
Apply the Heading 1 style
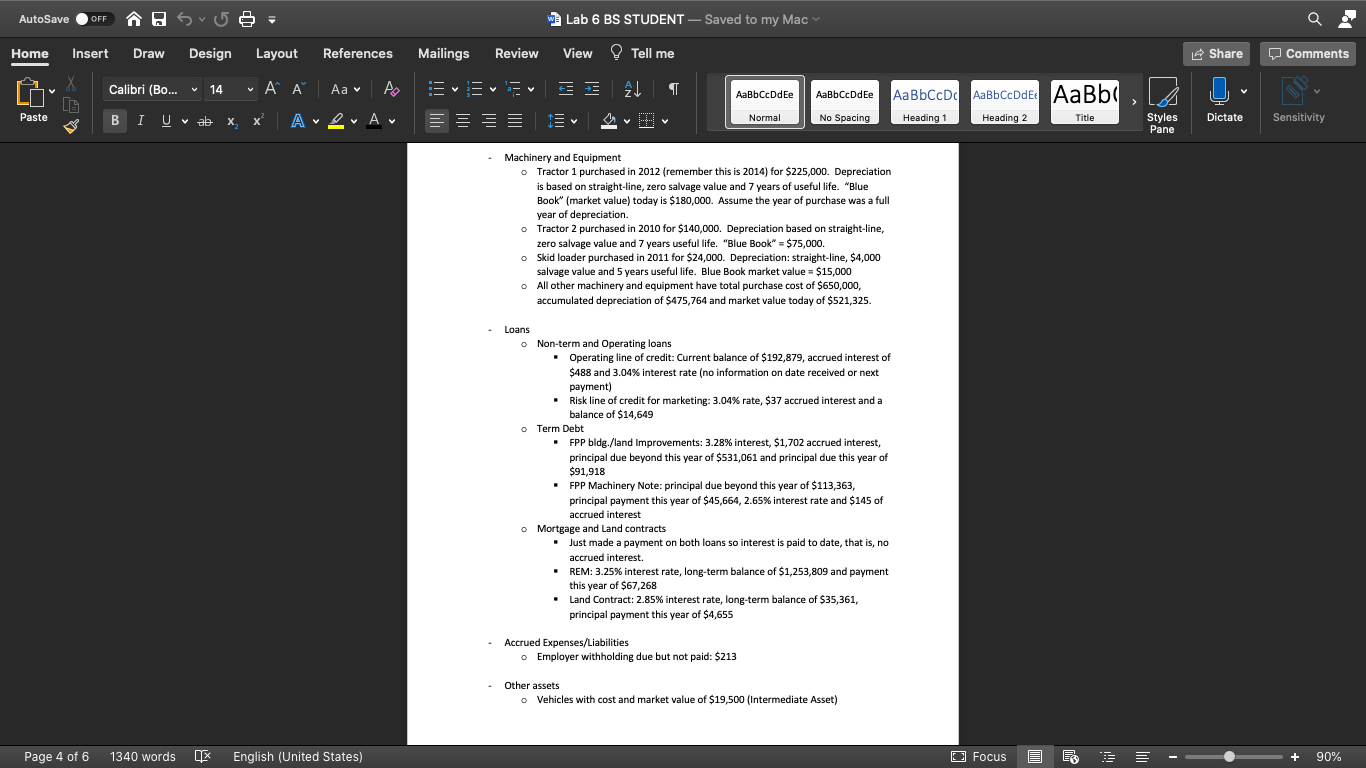point(924,100)
